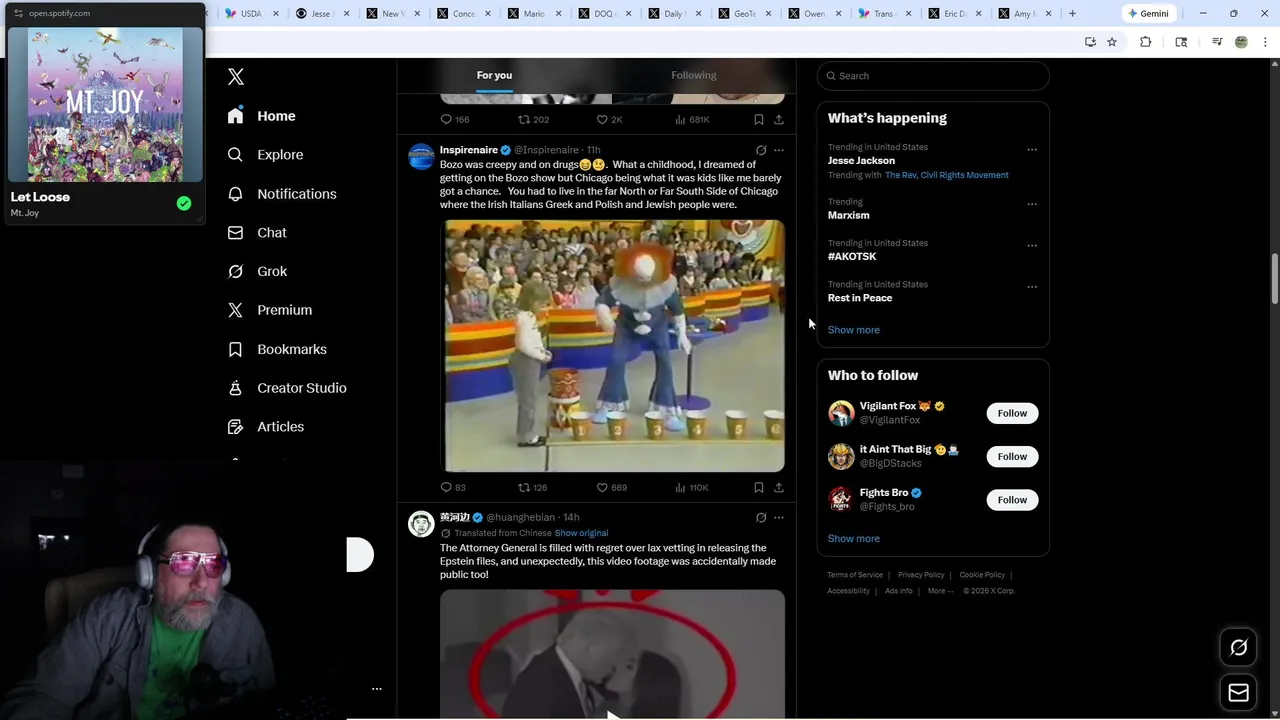Screen dimensions: 1280x720
Task: Click the Gemini button
Action: click(x=1148, y=14)
